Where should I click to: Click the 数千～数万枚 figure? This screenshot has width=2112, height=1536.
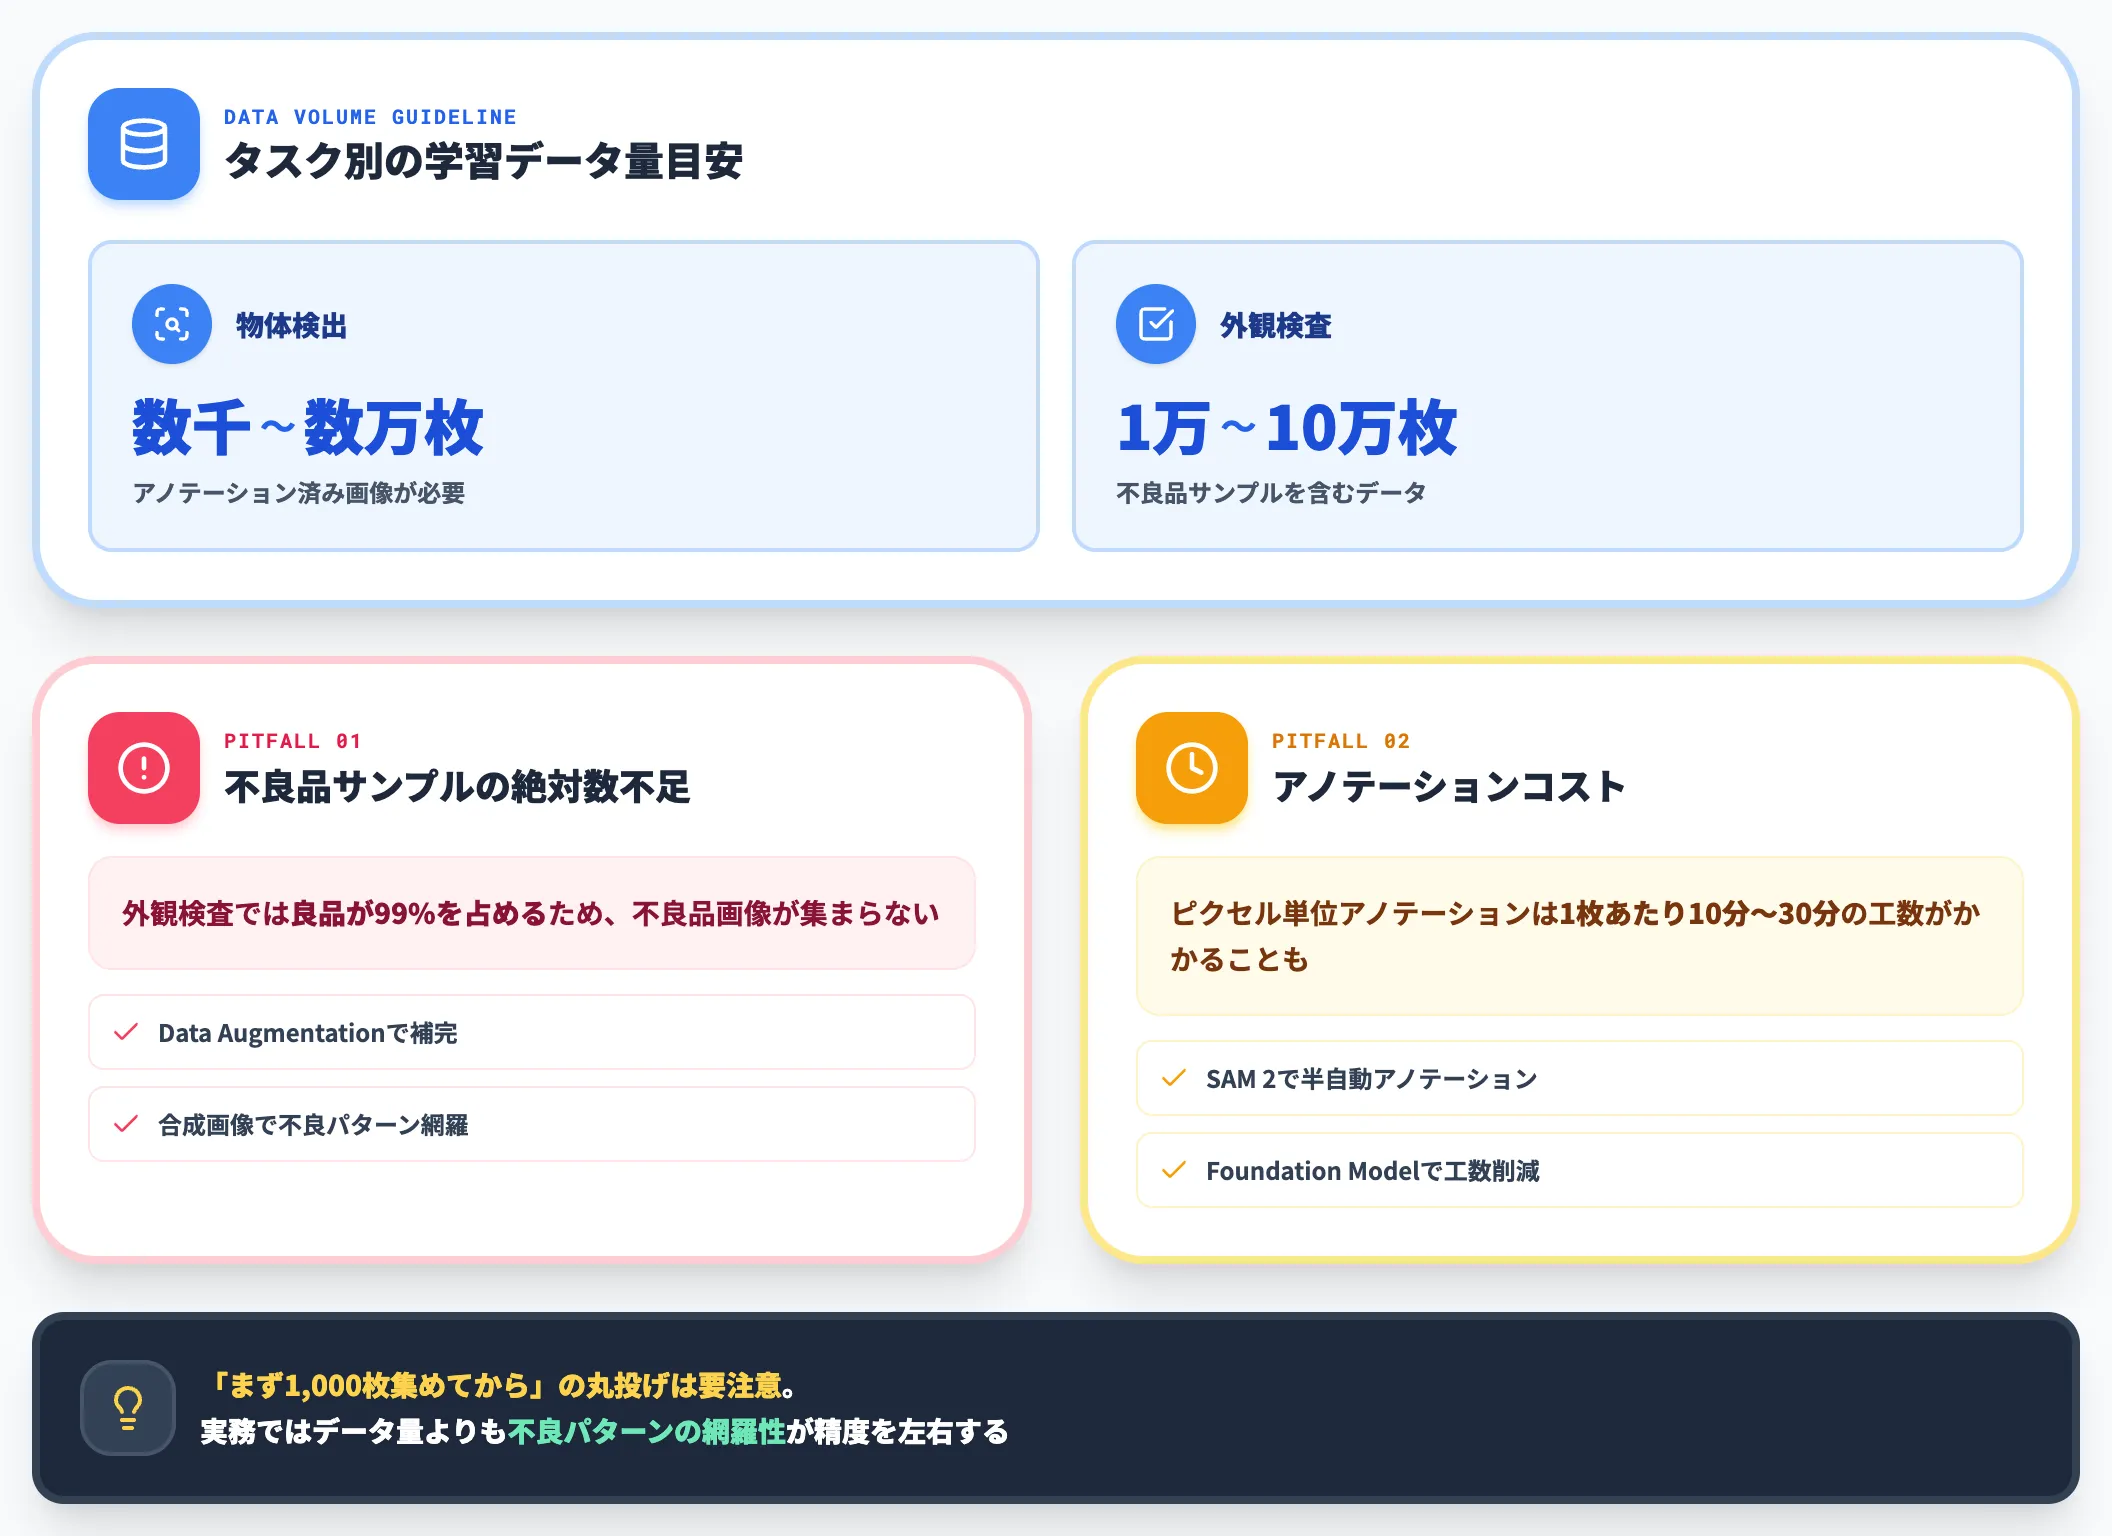[308, 428]
